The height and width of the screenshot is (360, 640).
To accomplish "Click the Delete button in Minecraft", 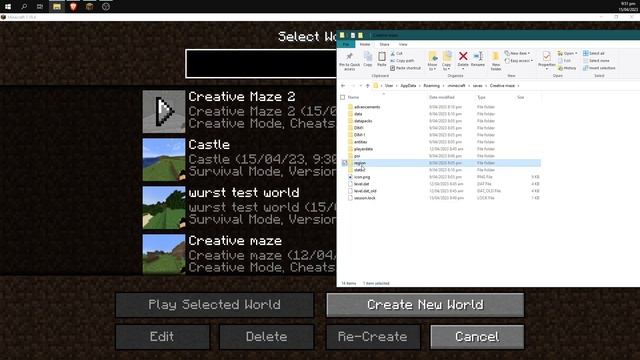I will 267,337.
